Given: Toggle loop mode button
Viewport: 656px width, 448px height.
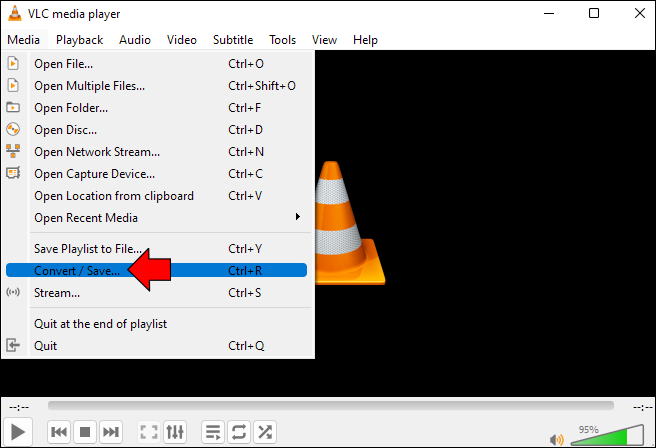Looking at the screenshot, I should click(239, 432).
